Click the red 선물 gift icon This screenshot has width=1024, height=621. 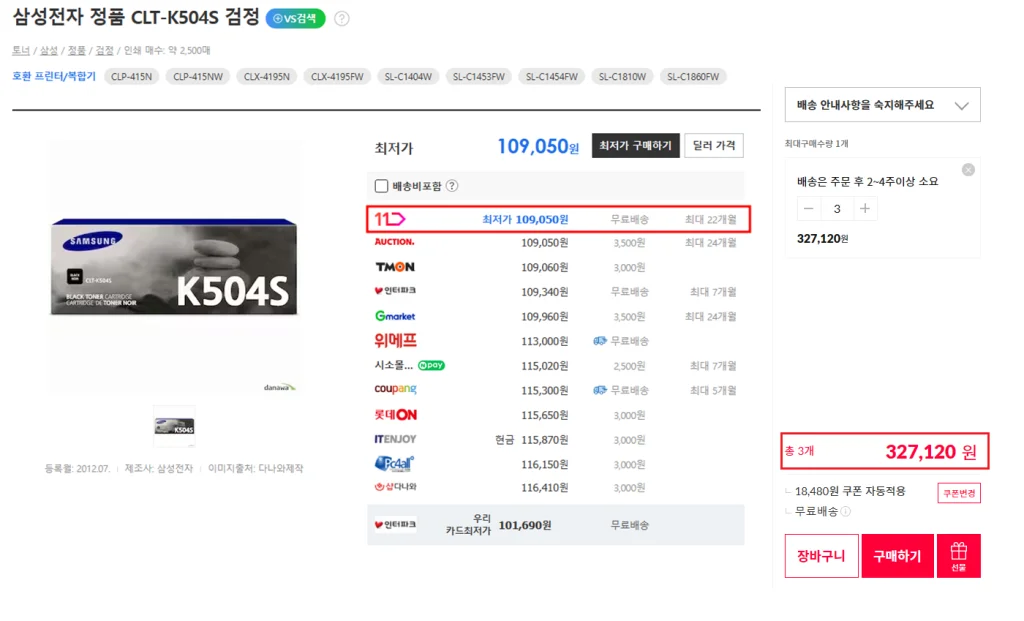tap(959, 555)
